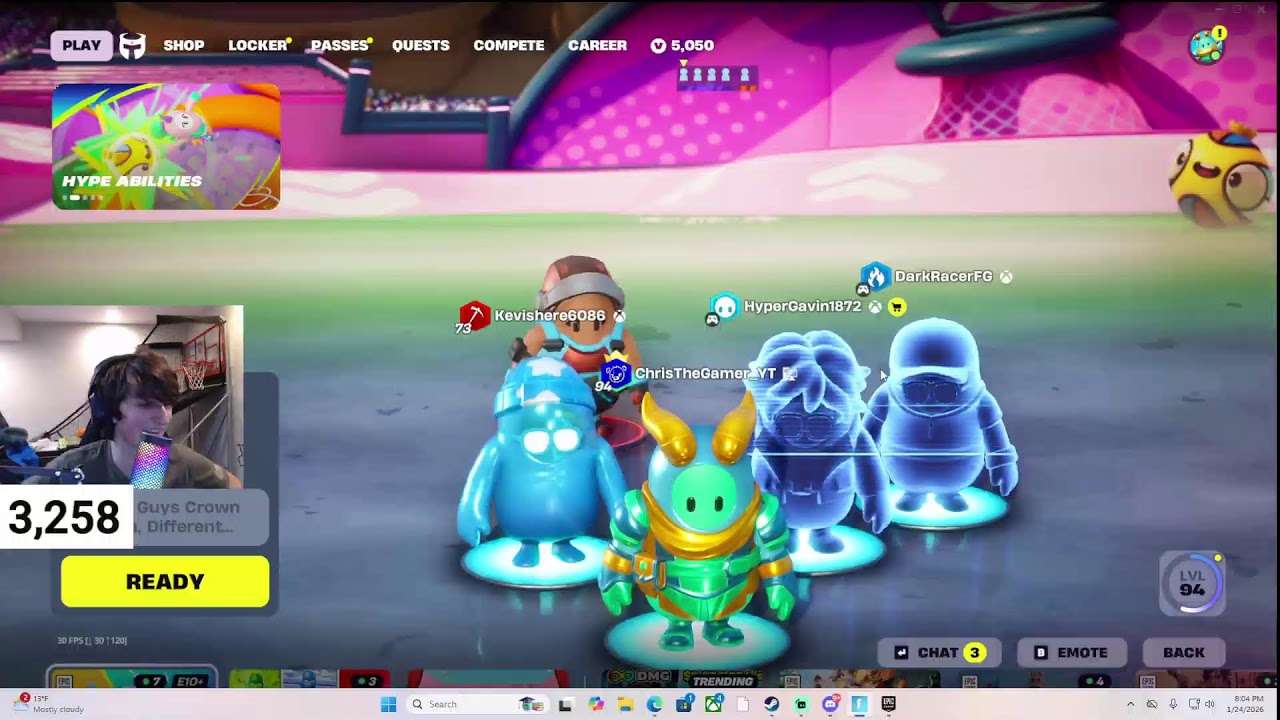Click the party members indicator at top

[x=717, y=77]
